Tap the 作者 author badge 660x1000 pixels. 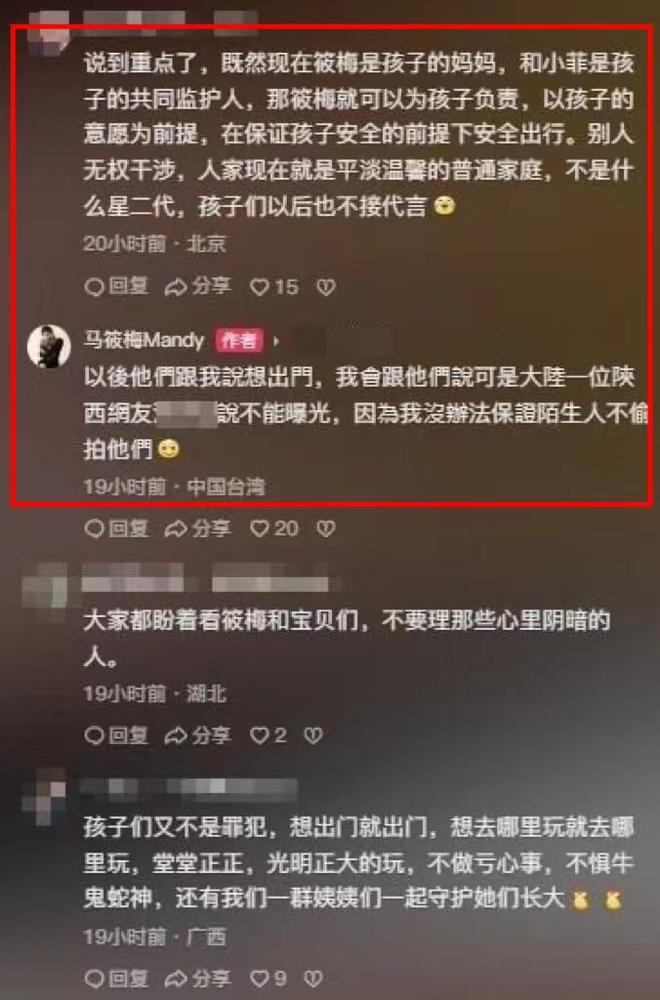(x=239, y=341)
